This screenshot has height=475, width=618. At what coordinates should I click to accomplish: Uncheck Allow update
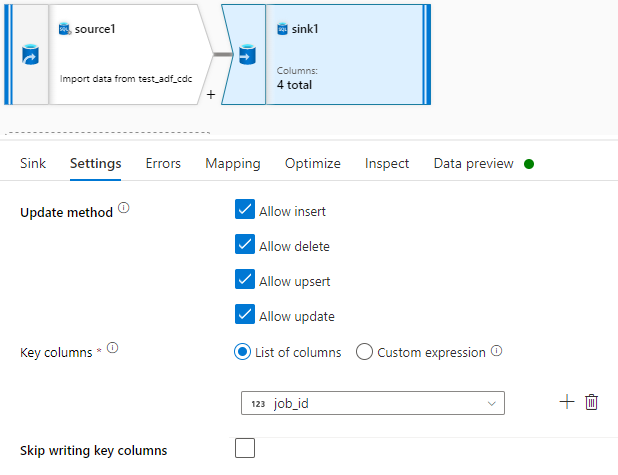tap(245, 314)
